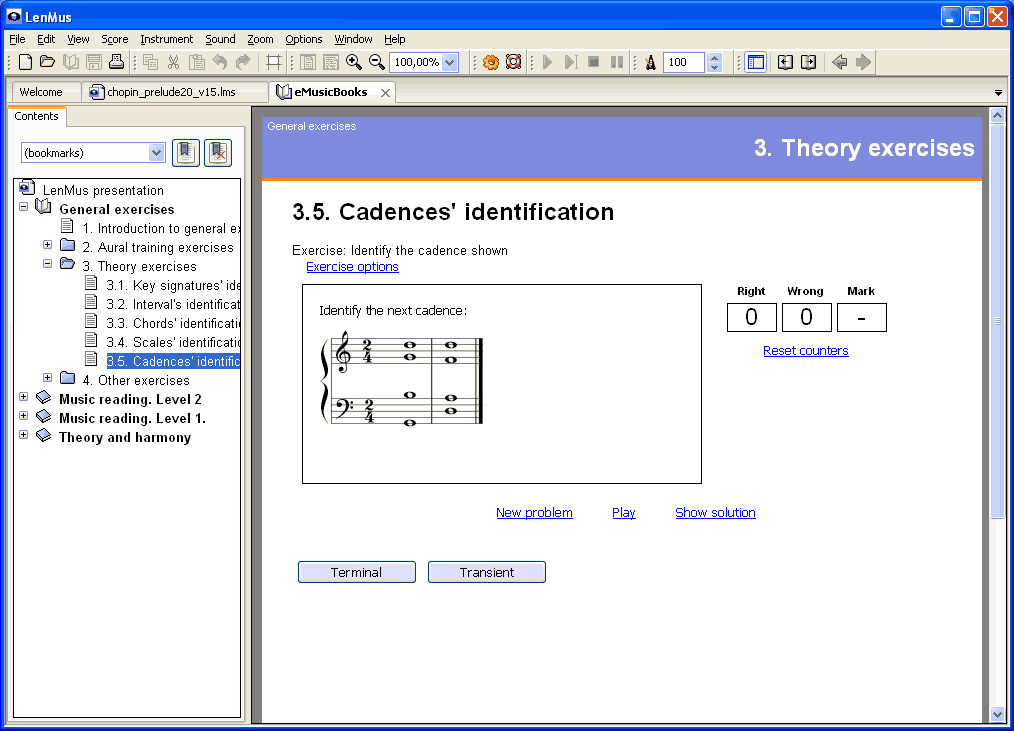Toggle the metronome icon
1014x731 pixels.
(651, 62)
